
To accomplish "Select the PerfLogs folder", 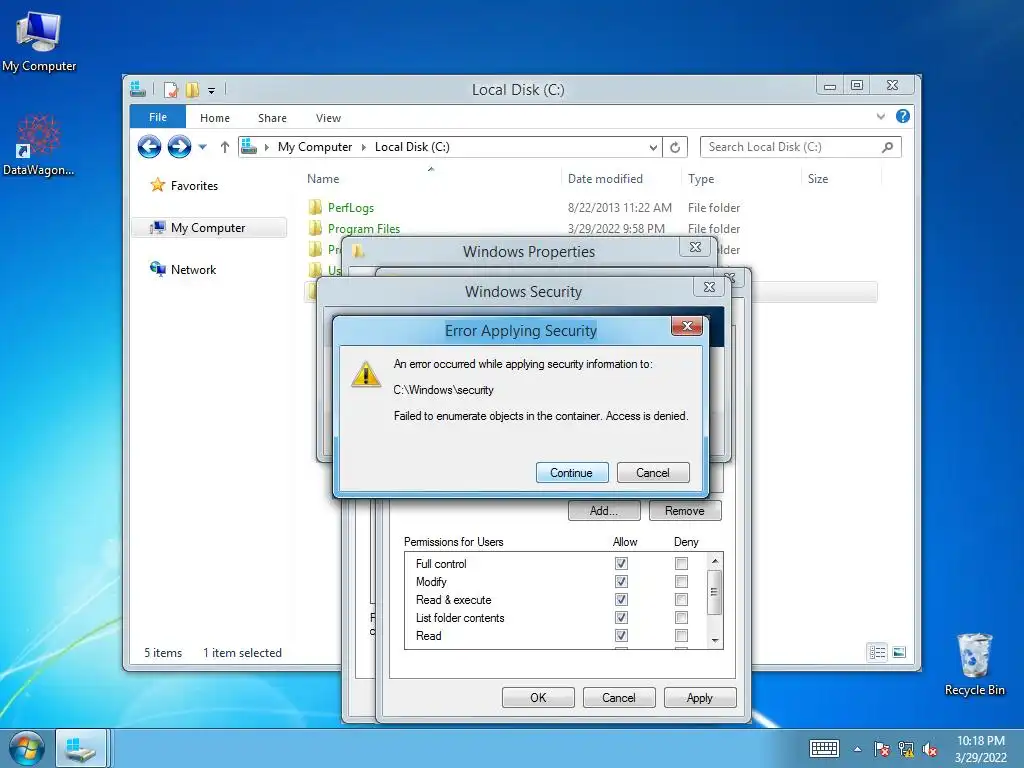I will click(x=351, y=208).
